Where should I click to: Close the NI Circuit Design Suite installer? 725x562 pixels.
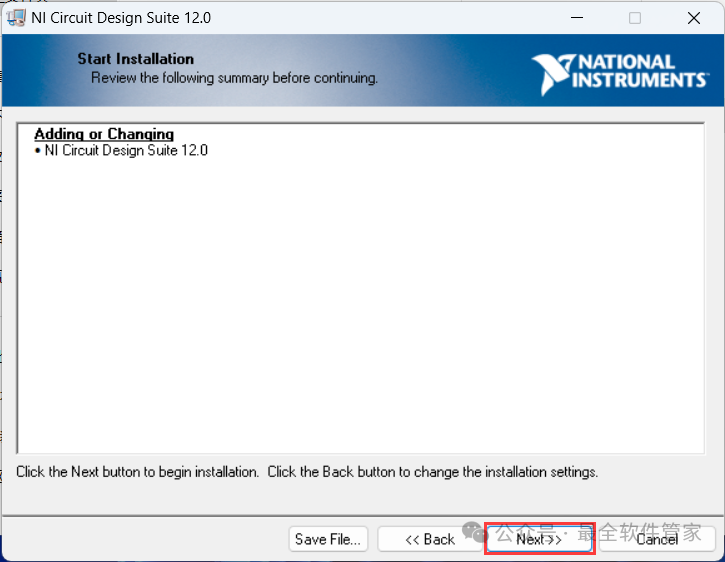[694, 18]
